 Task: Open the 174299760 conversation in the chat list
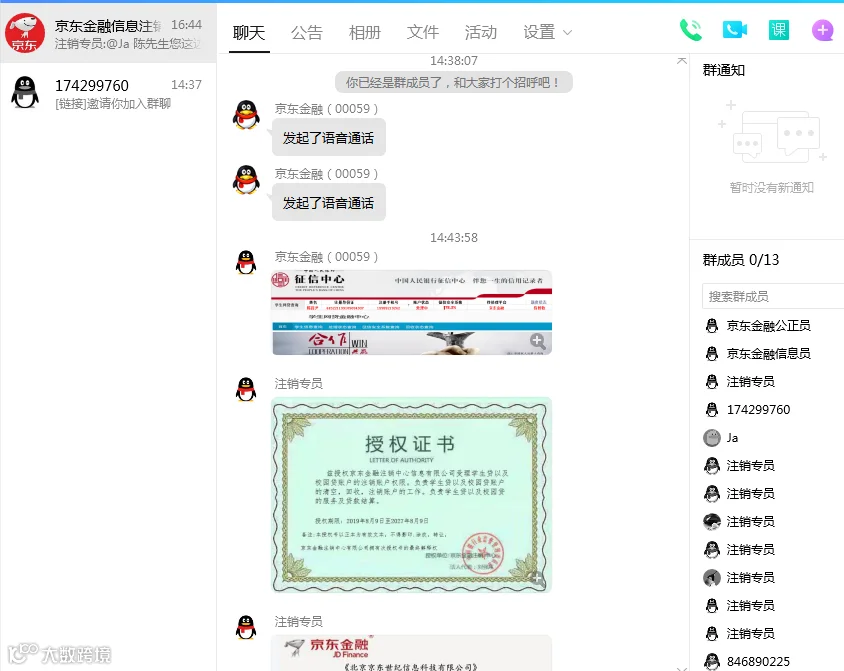[108, 93]
